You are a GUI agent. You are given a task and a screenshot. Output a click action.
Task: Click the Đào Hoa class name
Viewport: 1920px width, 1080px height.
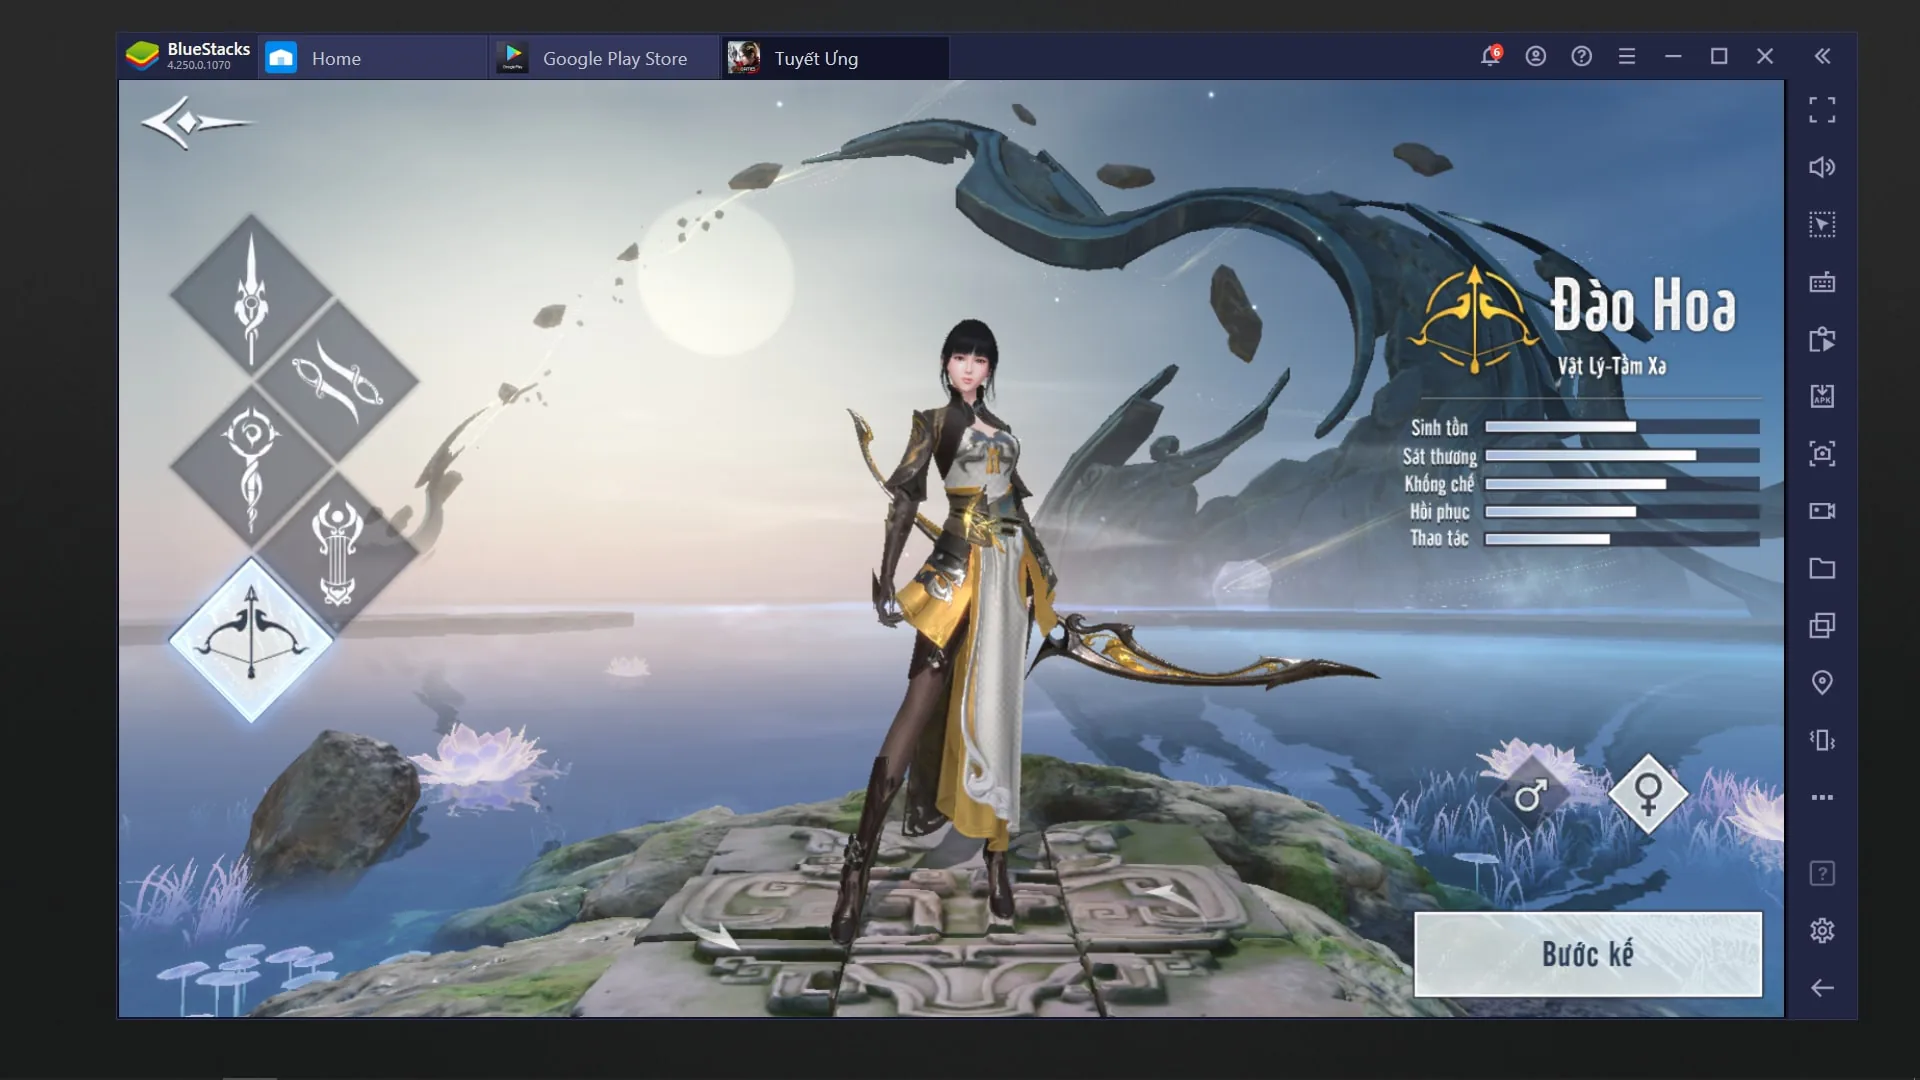(x=1644, y=305)
